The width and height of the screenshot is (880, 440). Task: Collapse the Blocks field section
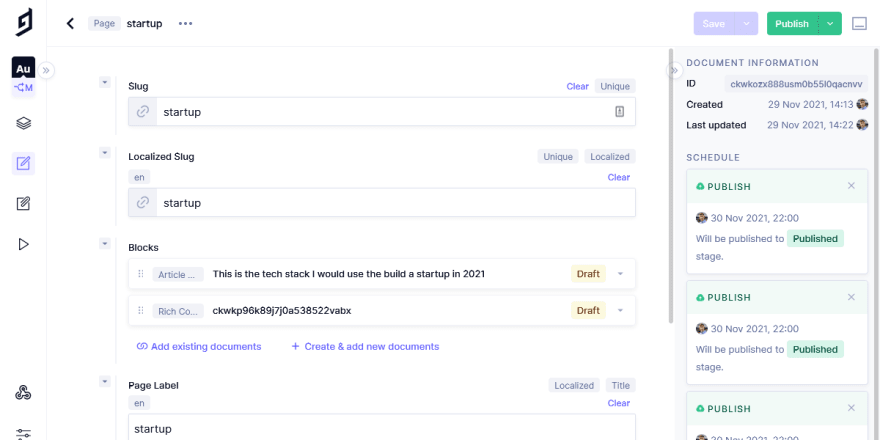pyautogui.click(x=104, y=244)
